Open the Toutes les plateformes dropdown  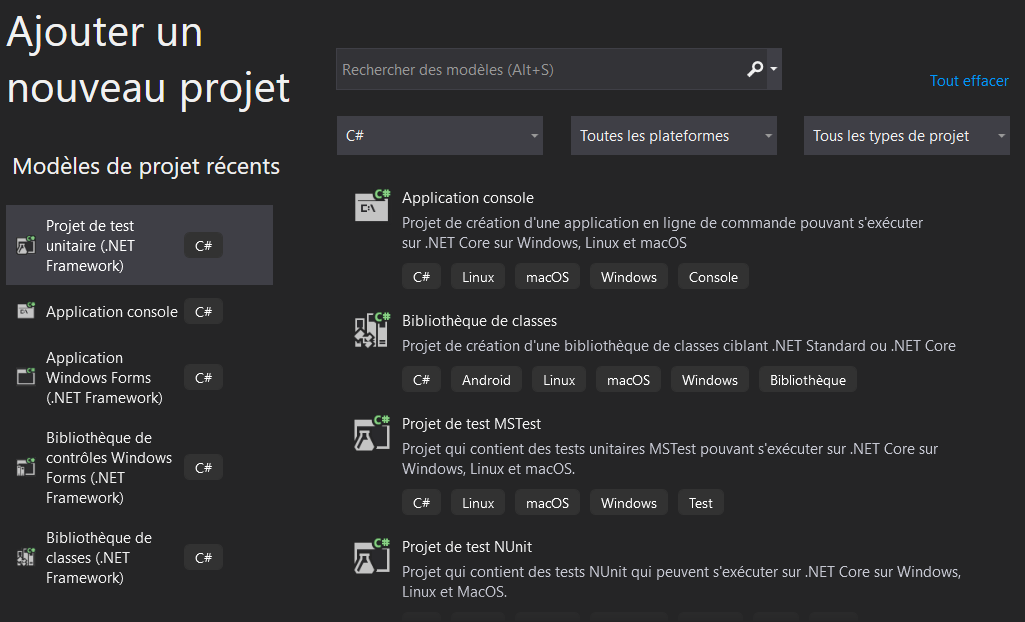pyautogui.click(x=674, y=136)
